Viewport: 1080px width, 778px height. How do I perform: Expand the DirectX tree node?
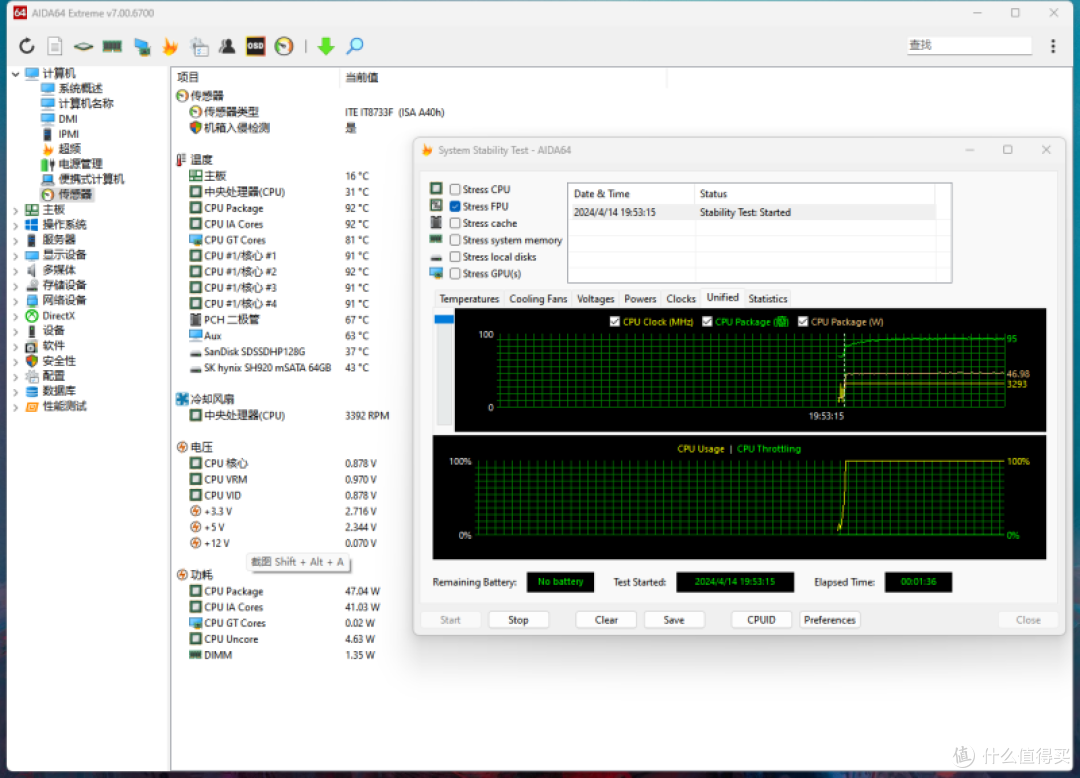(15, 316)
